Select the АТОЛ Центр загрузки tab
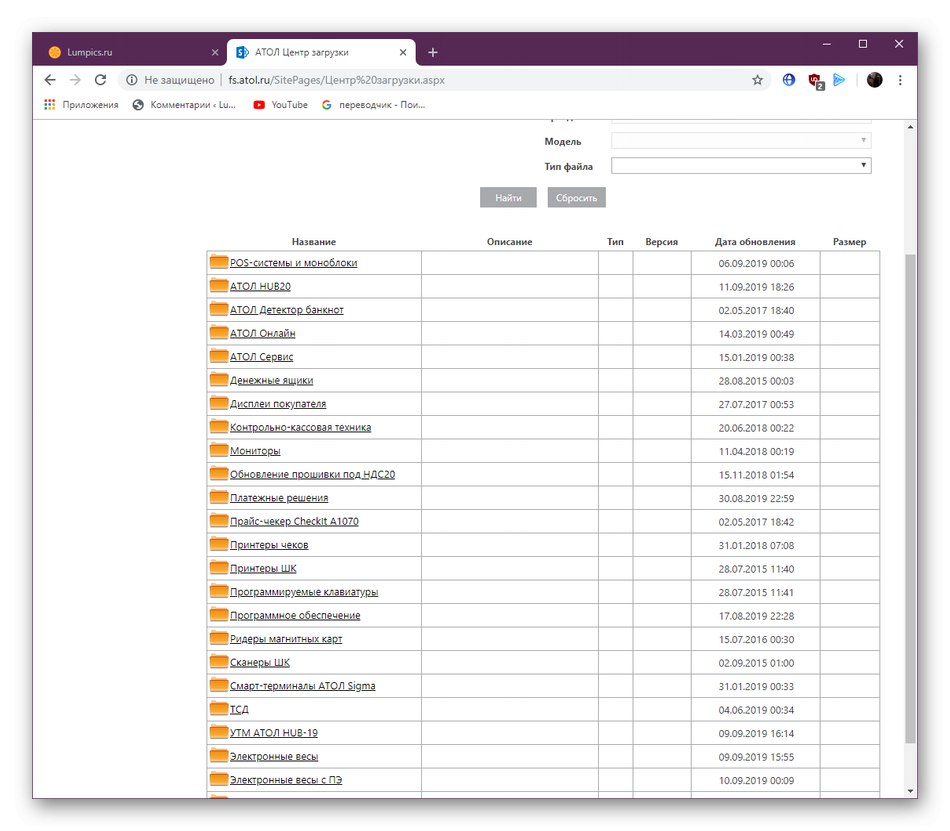This screenshot has height=831, width=950. (x=321, y=53)
